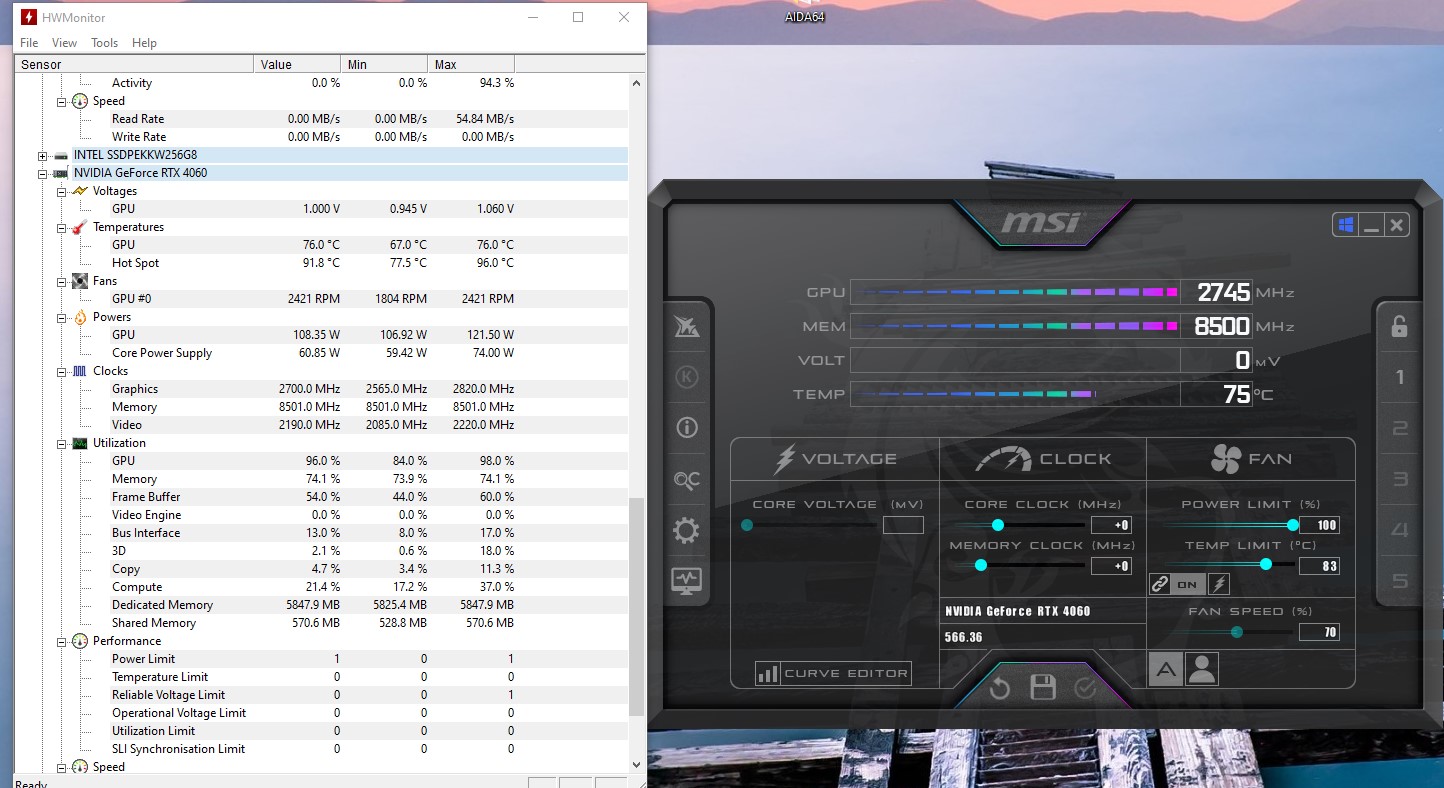Click the Temp Limit slider handle
Image resolution: width=1444 pixels, height=788 pixels.
pyautogui.click(x=1266, y=565)
